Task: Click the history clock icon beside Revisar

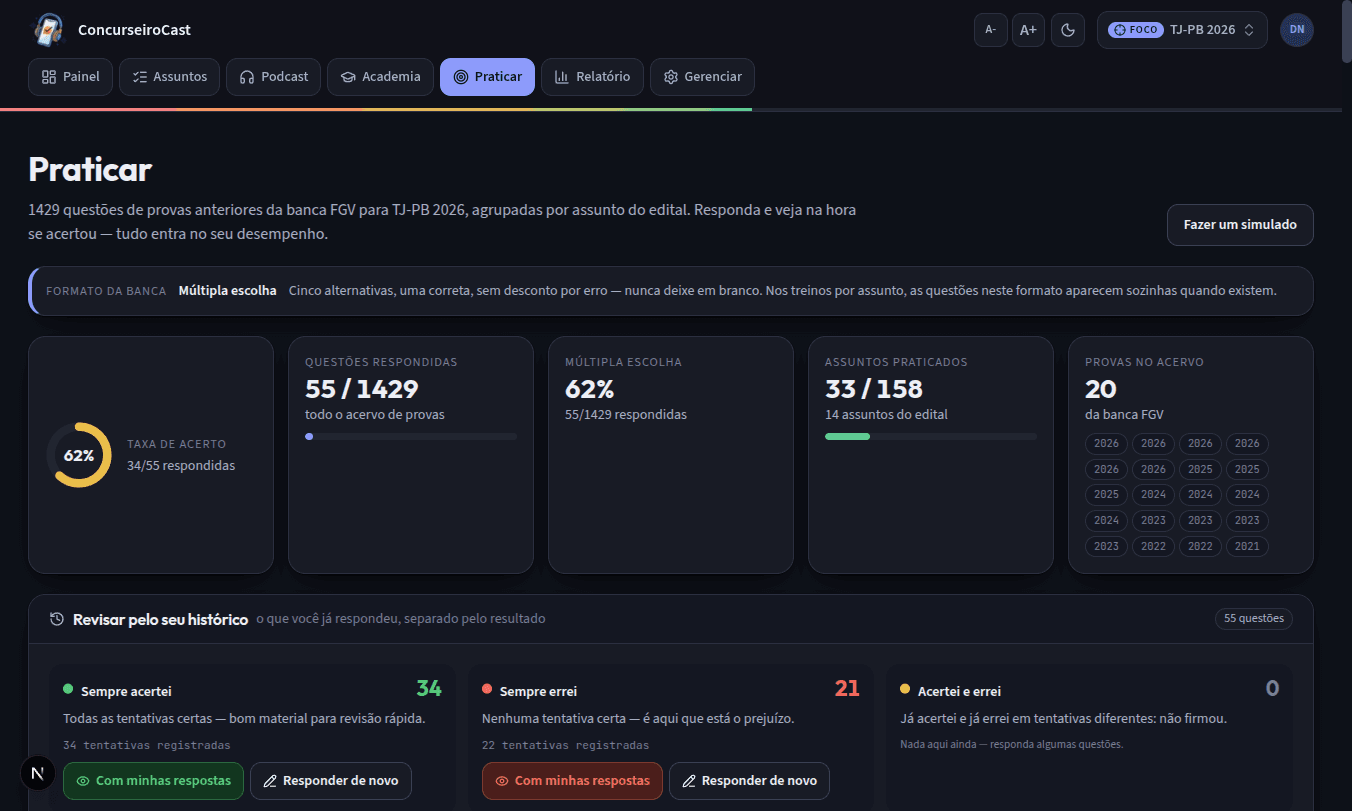Action: tap(58, 619)
